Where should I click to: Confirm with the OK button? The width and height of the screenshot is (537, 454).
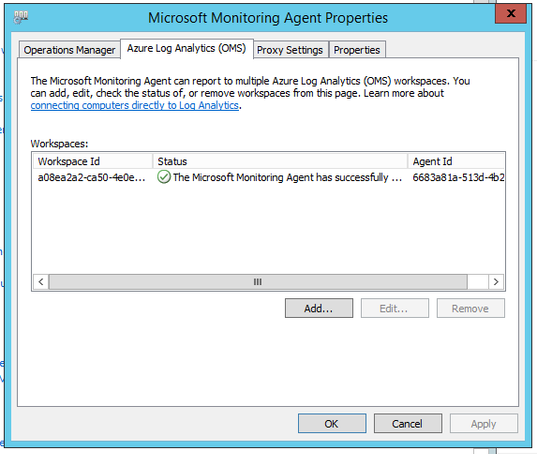pos(332,424)
